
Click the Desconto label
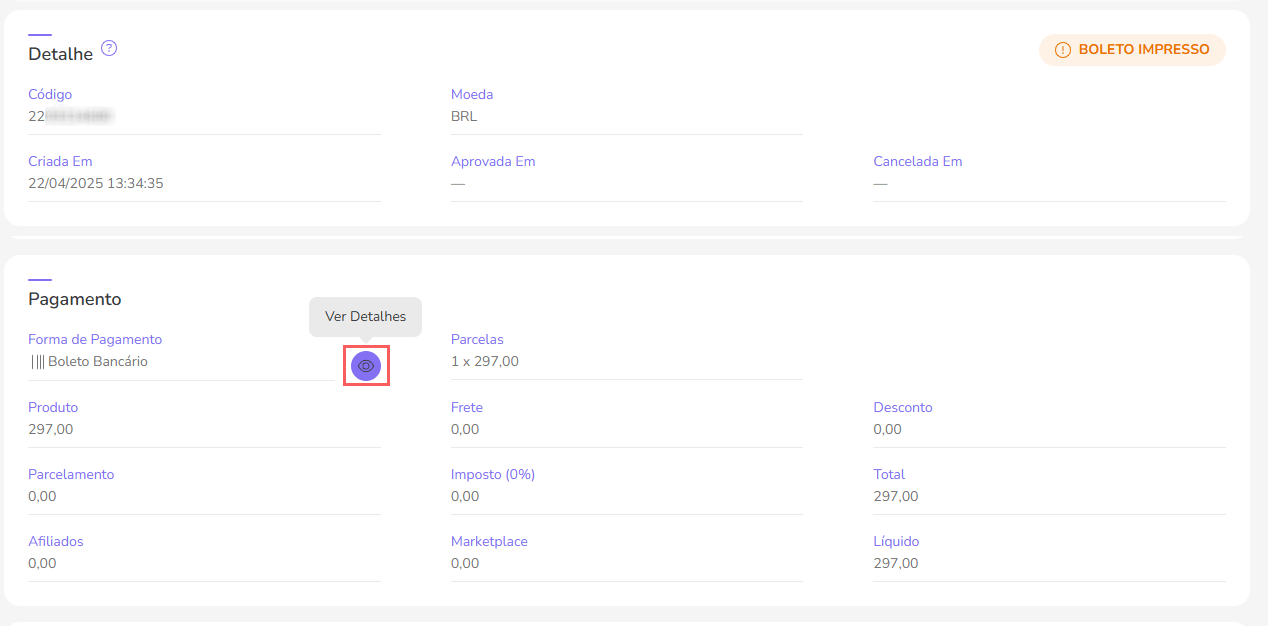[x=902, y=407]
